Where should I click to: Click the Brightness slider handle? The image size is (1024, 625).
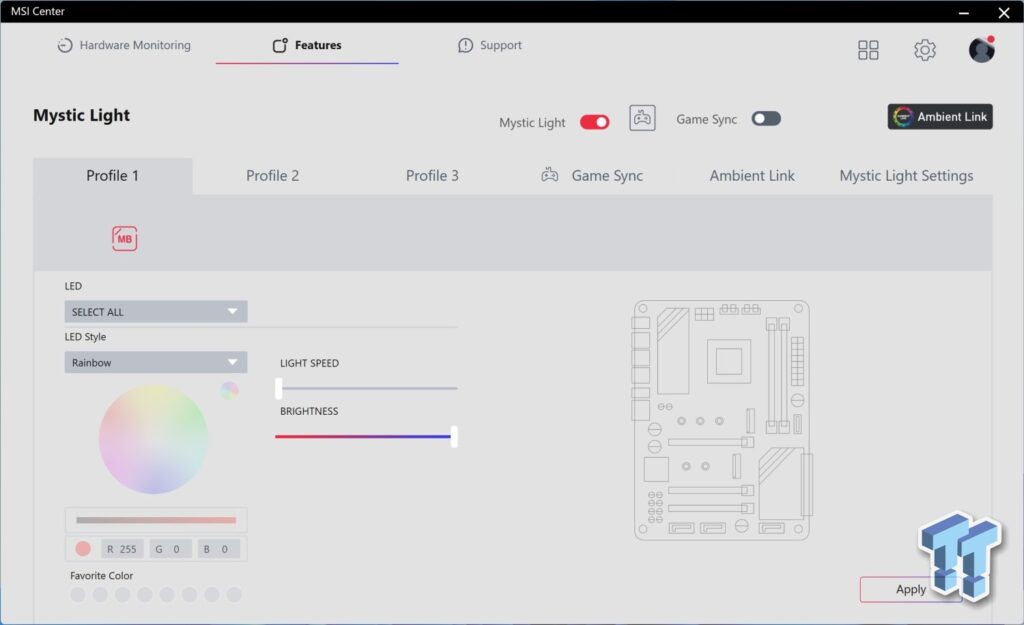point(454,436)
